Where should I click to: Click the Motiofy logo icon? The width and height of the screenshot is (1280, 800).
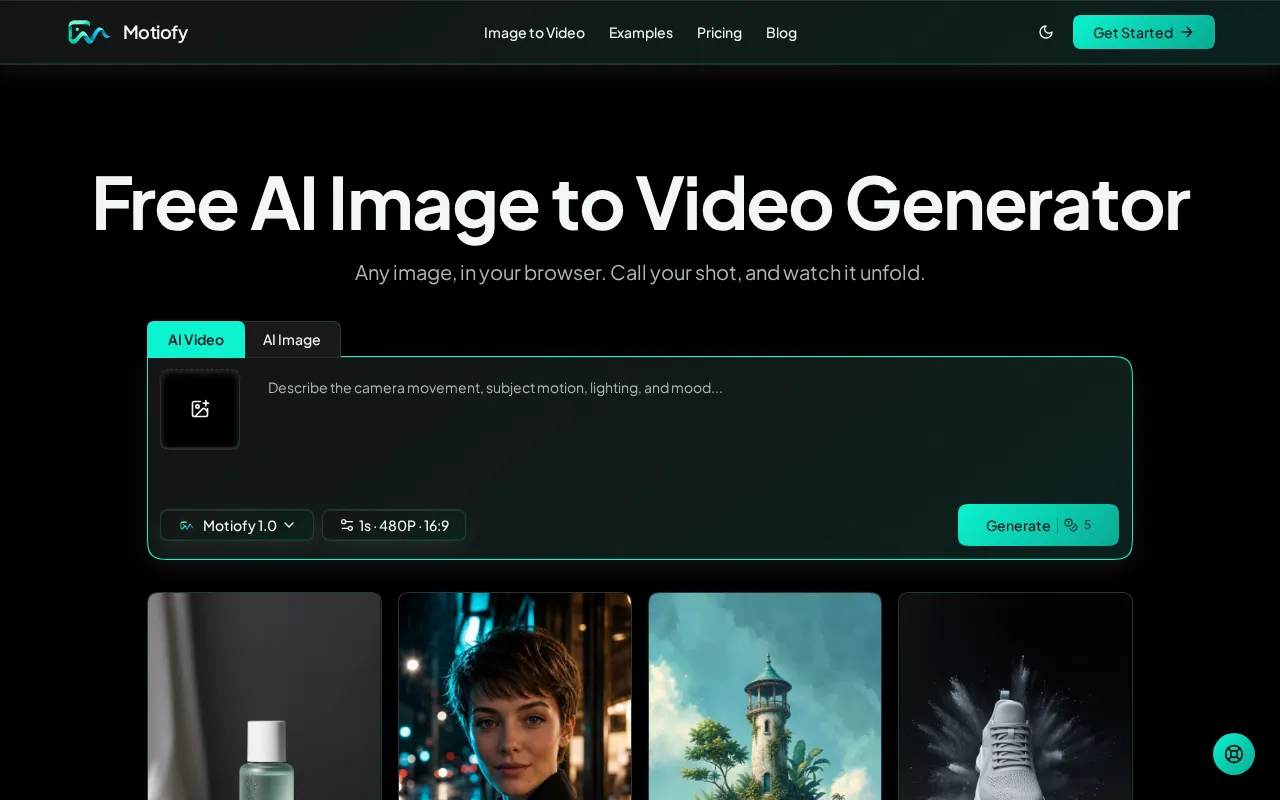tap(89, 32)
